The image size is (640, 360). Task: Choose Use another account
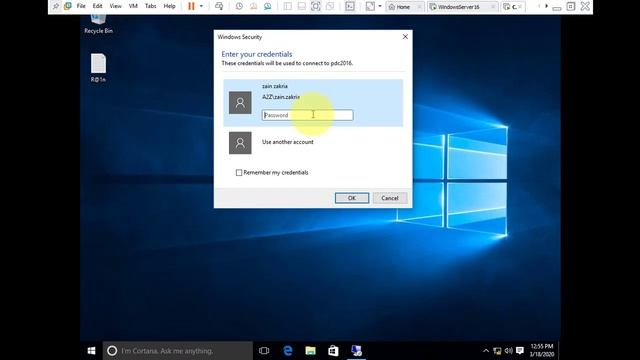click(x=288, y=142)
